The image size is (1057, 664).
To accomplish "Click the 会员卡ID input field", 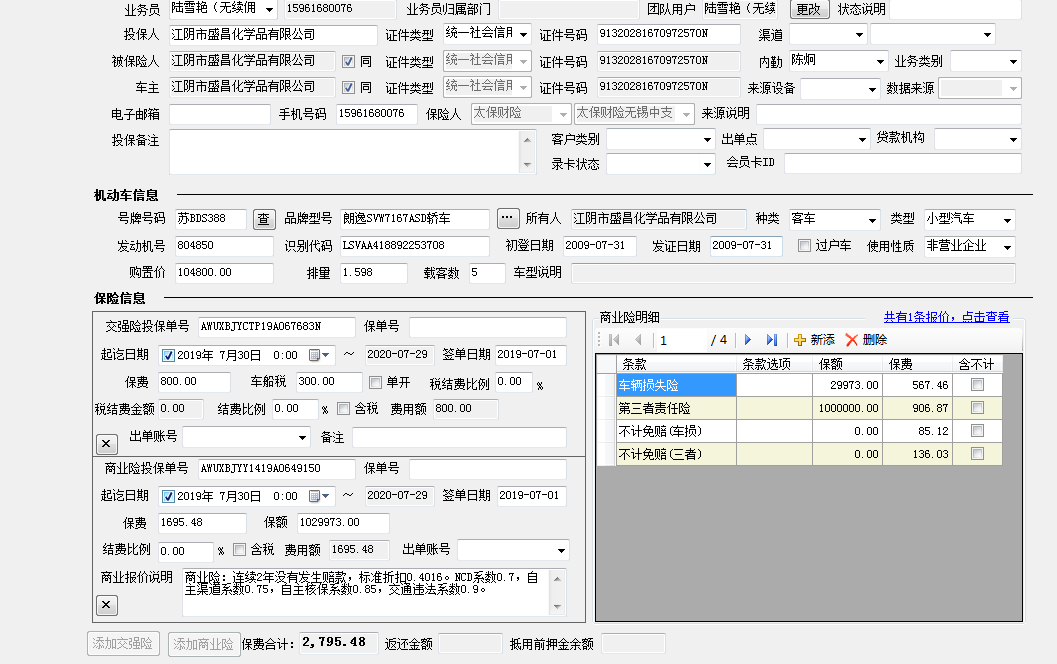I will point(903,163).
